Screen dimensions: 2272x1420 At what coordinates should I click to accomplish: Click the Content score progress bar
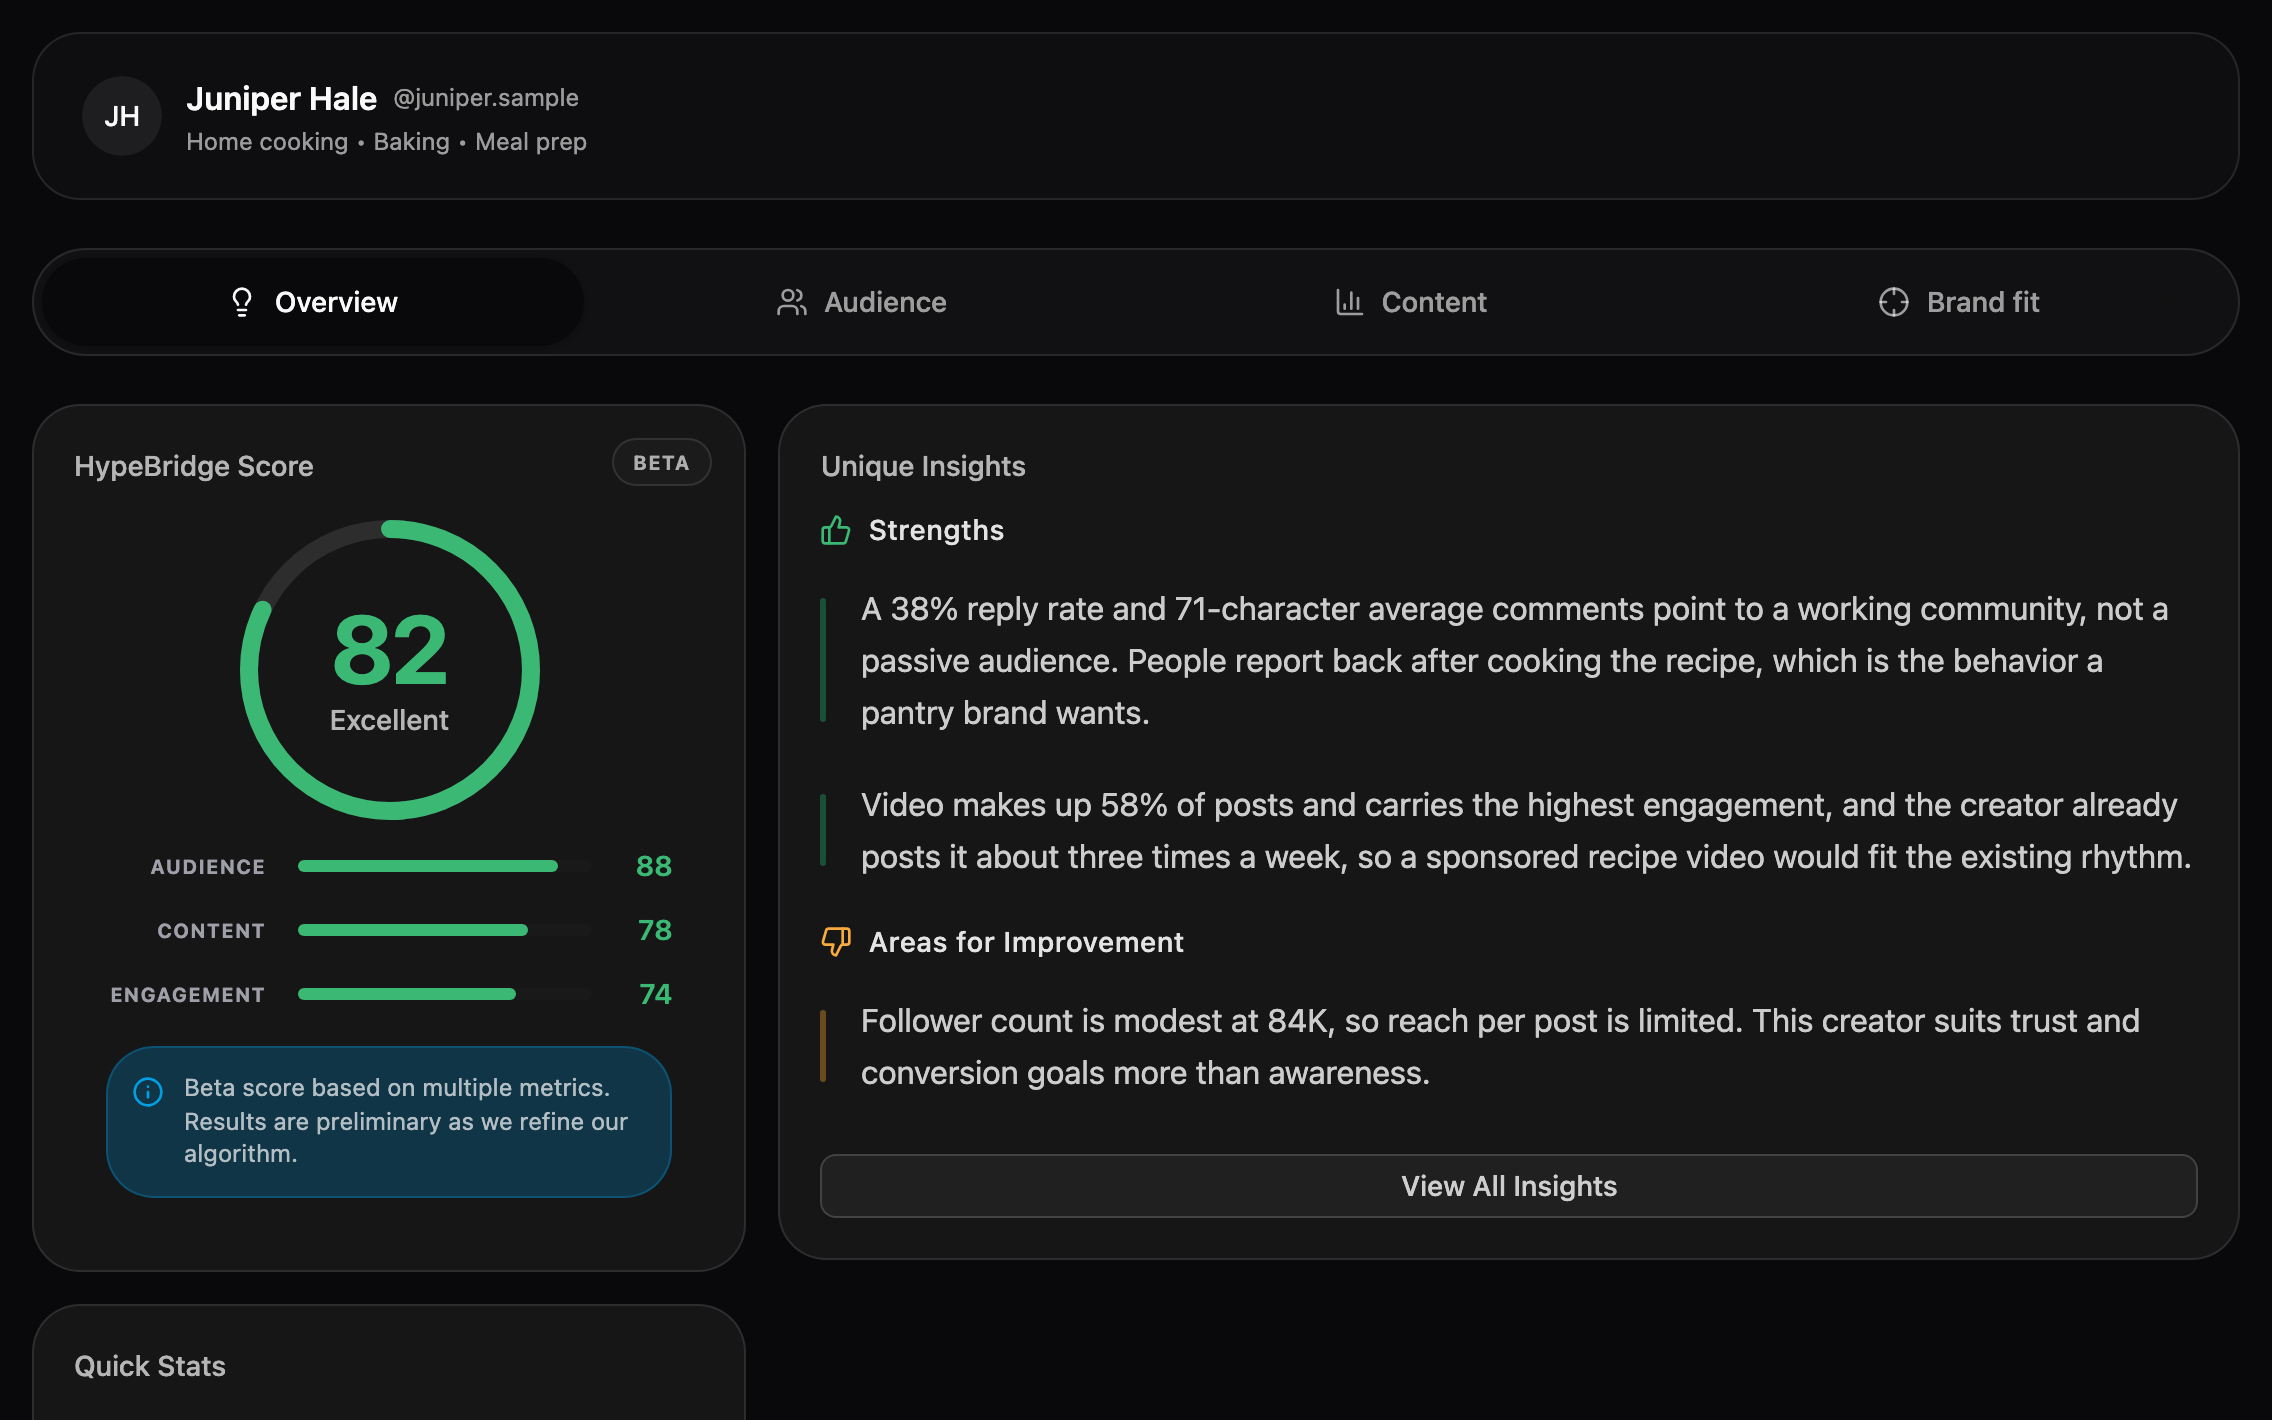(444, 930)
